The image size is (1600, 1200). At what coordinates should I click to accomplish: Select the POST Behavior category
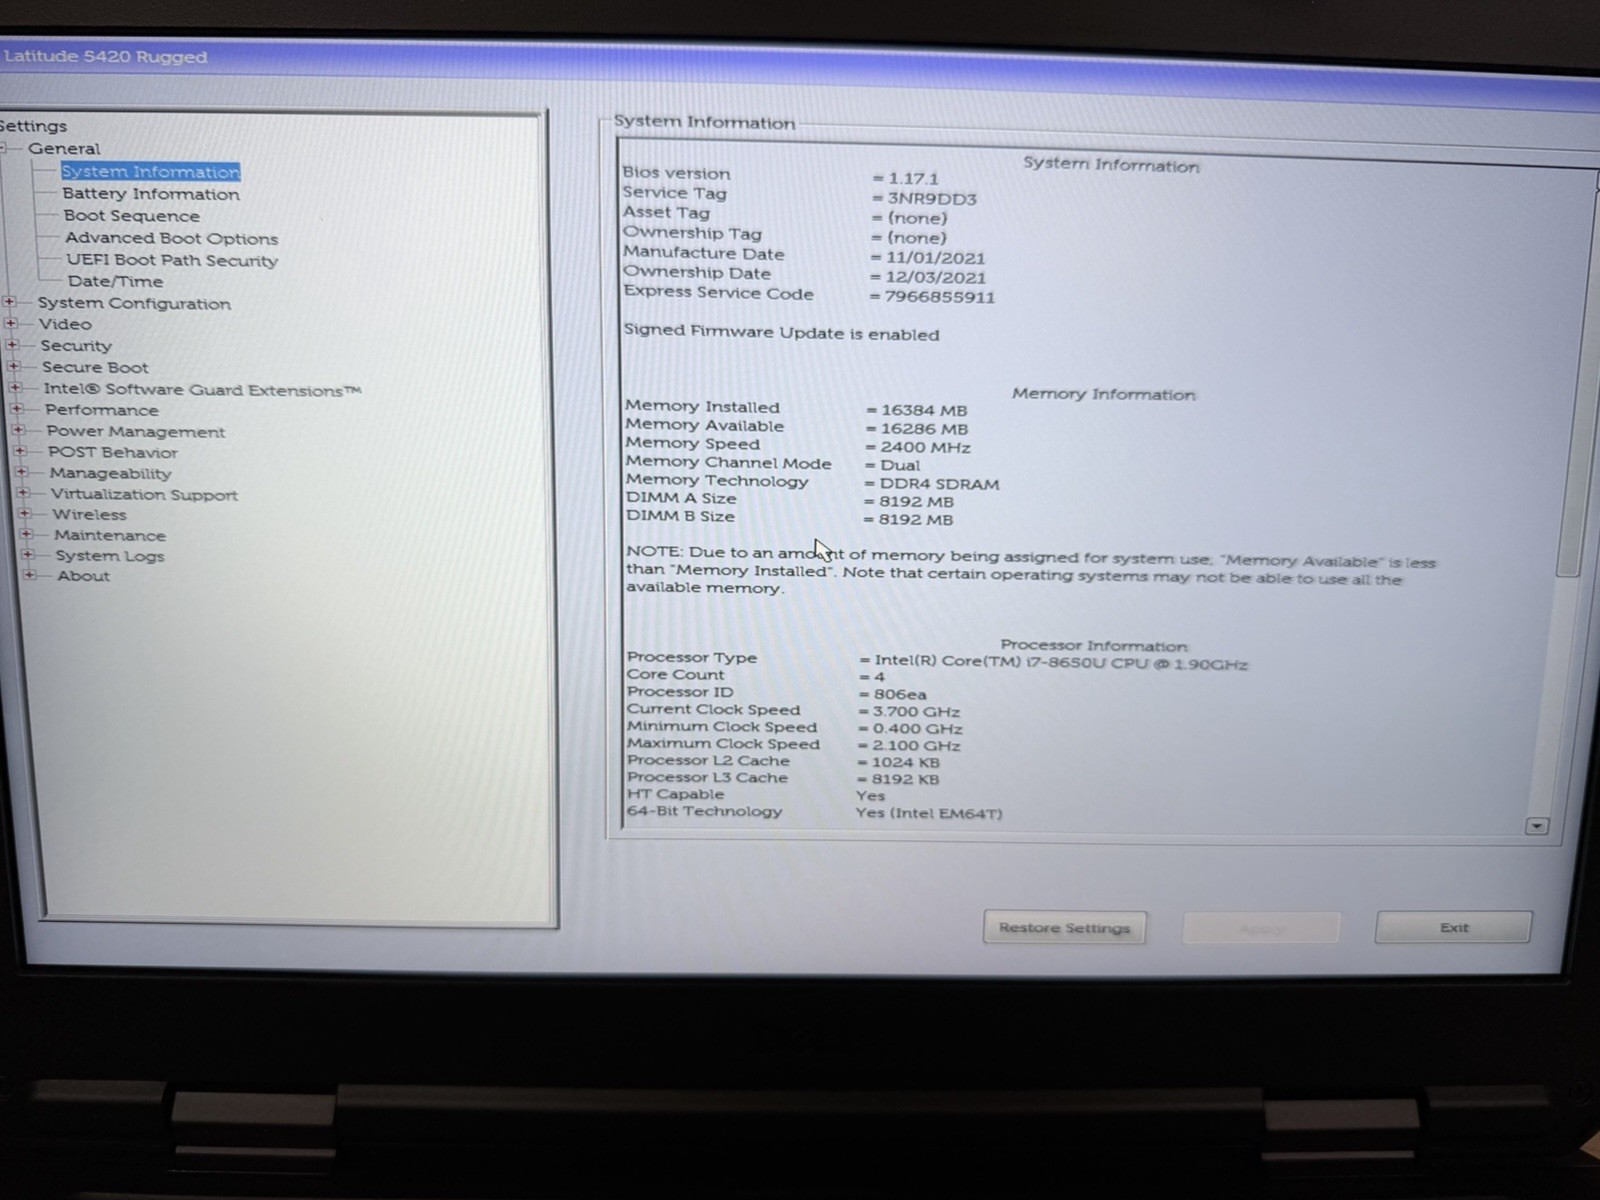click(x=113, y=452)
